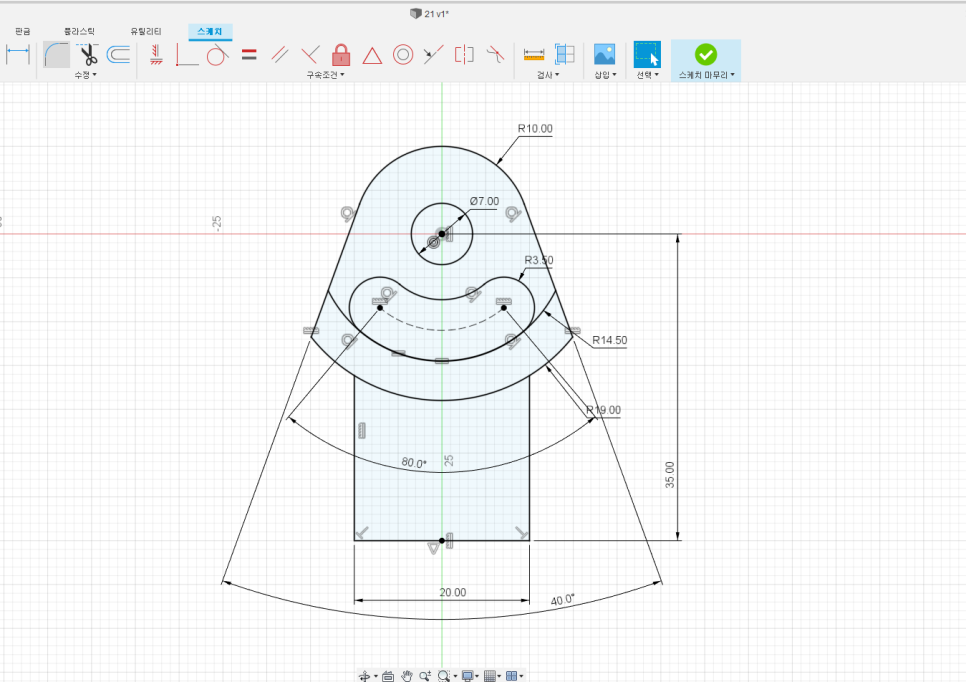Select the 스케치 tab
The width and height of the screenshot is (966, 682).
[210, 31]
